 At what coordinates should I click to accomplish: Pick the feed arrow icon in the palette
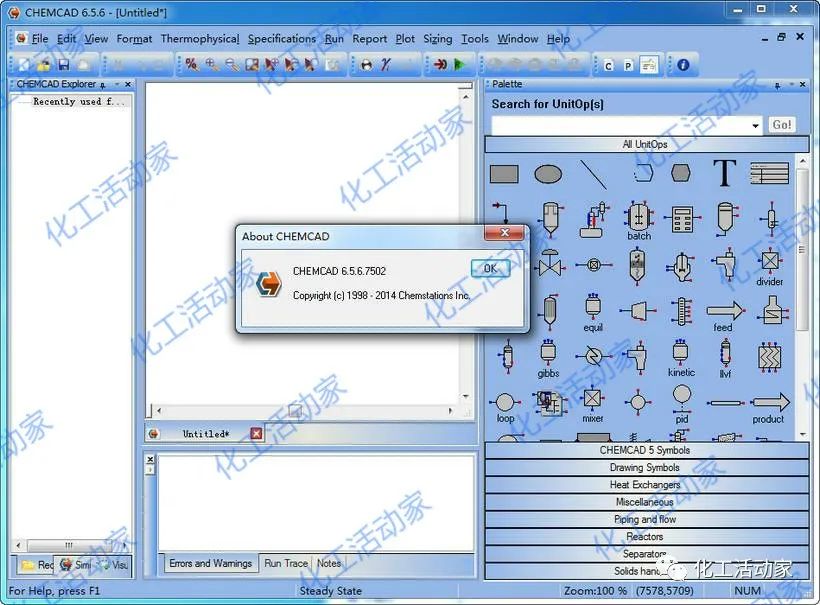725,316
